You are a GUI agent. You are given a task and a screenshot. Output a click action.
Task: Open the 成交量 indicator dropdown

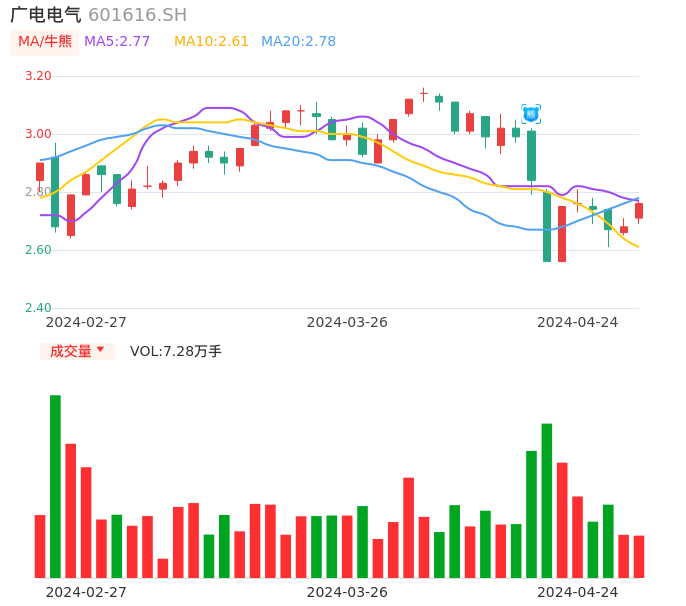point(77,351)
